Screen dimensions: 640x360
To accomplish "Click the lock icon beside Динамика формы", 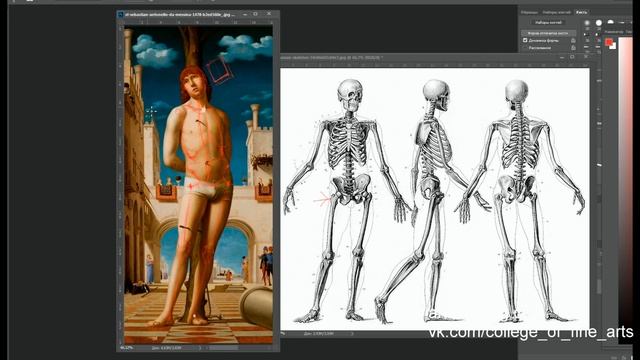I will 573,40.
